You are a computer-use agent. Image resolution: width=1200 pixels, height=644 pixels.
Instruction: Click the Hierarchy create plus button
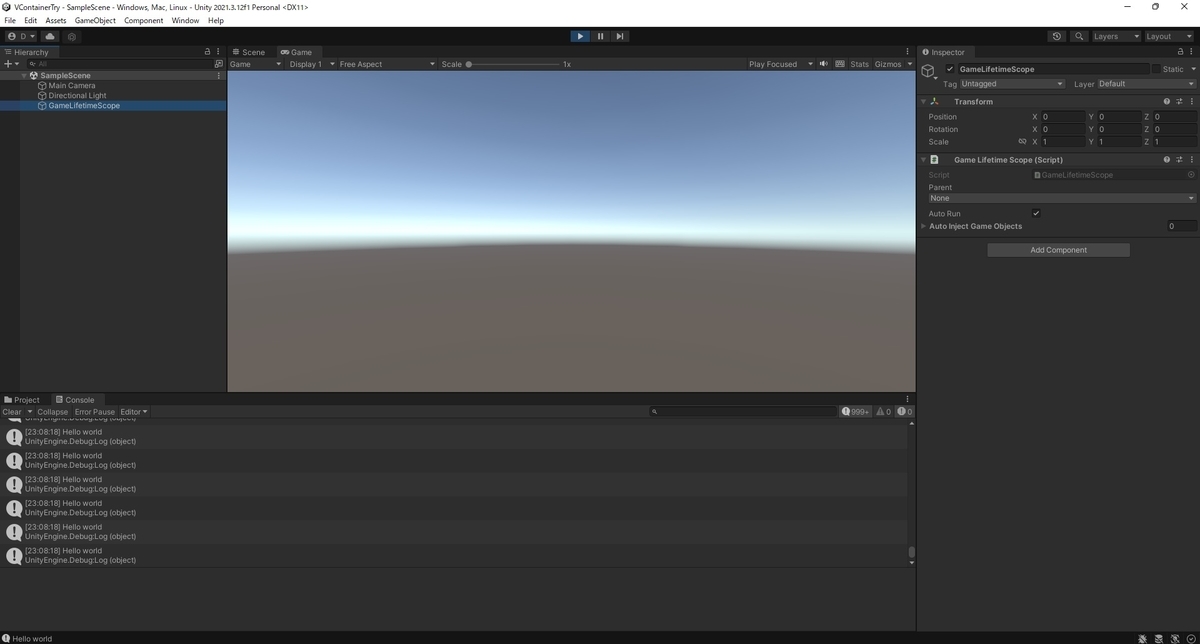pos(8,63)
